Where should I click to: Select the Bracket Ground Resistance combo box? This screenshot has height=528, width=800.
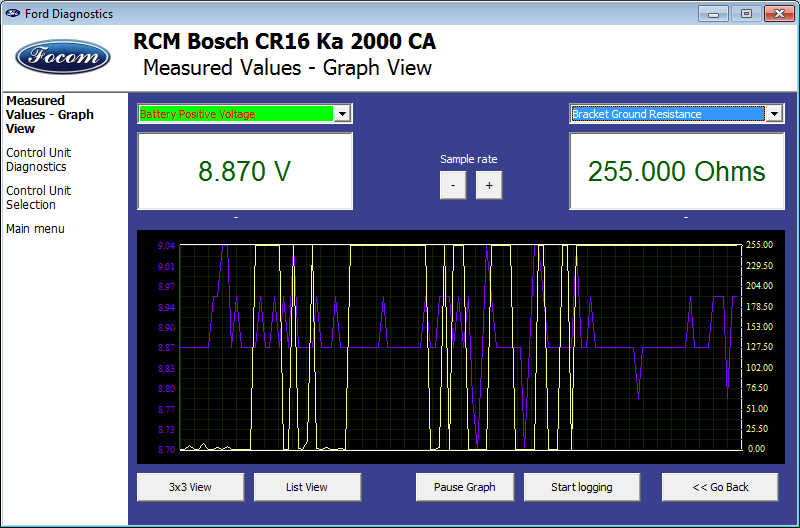(x=677, y=114)
